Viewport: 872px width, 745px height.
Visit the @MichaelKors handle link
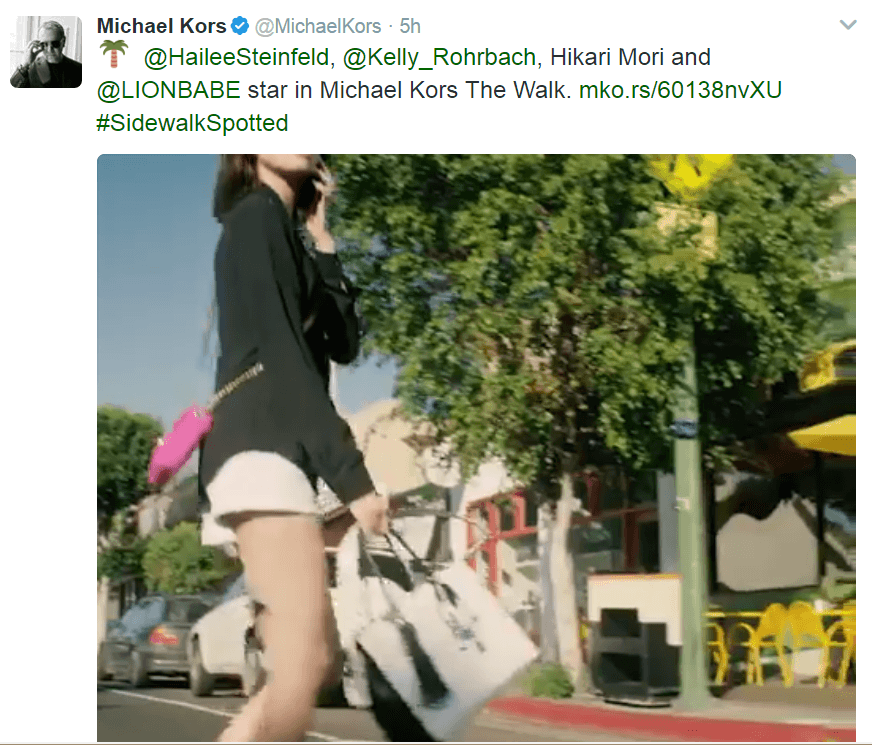coord(318,26)
